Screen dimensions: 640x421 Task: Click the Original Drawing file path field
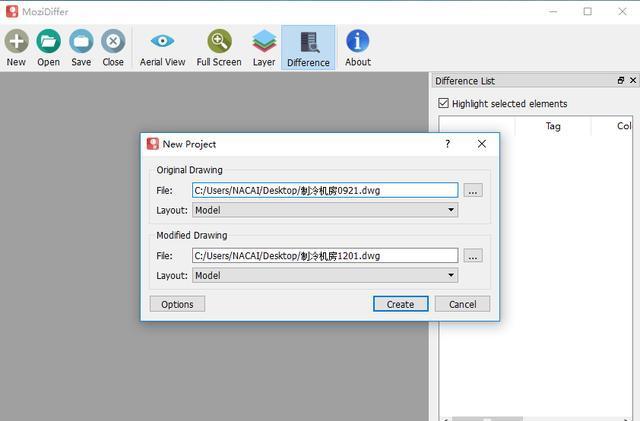click(x=324, y=190)
